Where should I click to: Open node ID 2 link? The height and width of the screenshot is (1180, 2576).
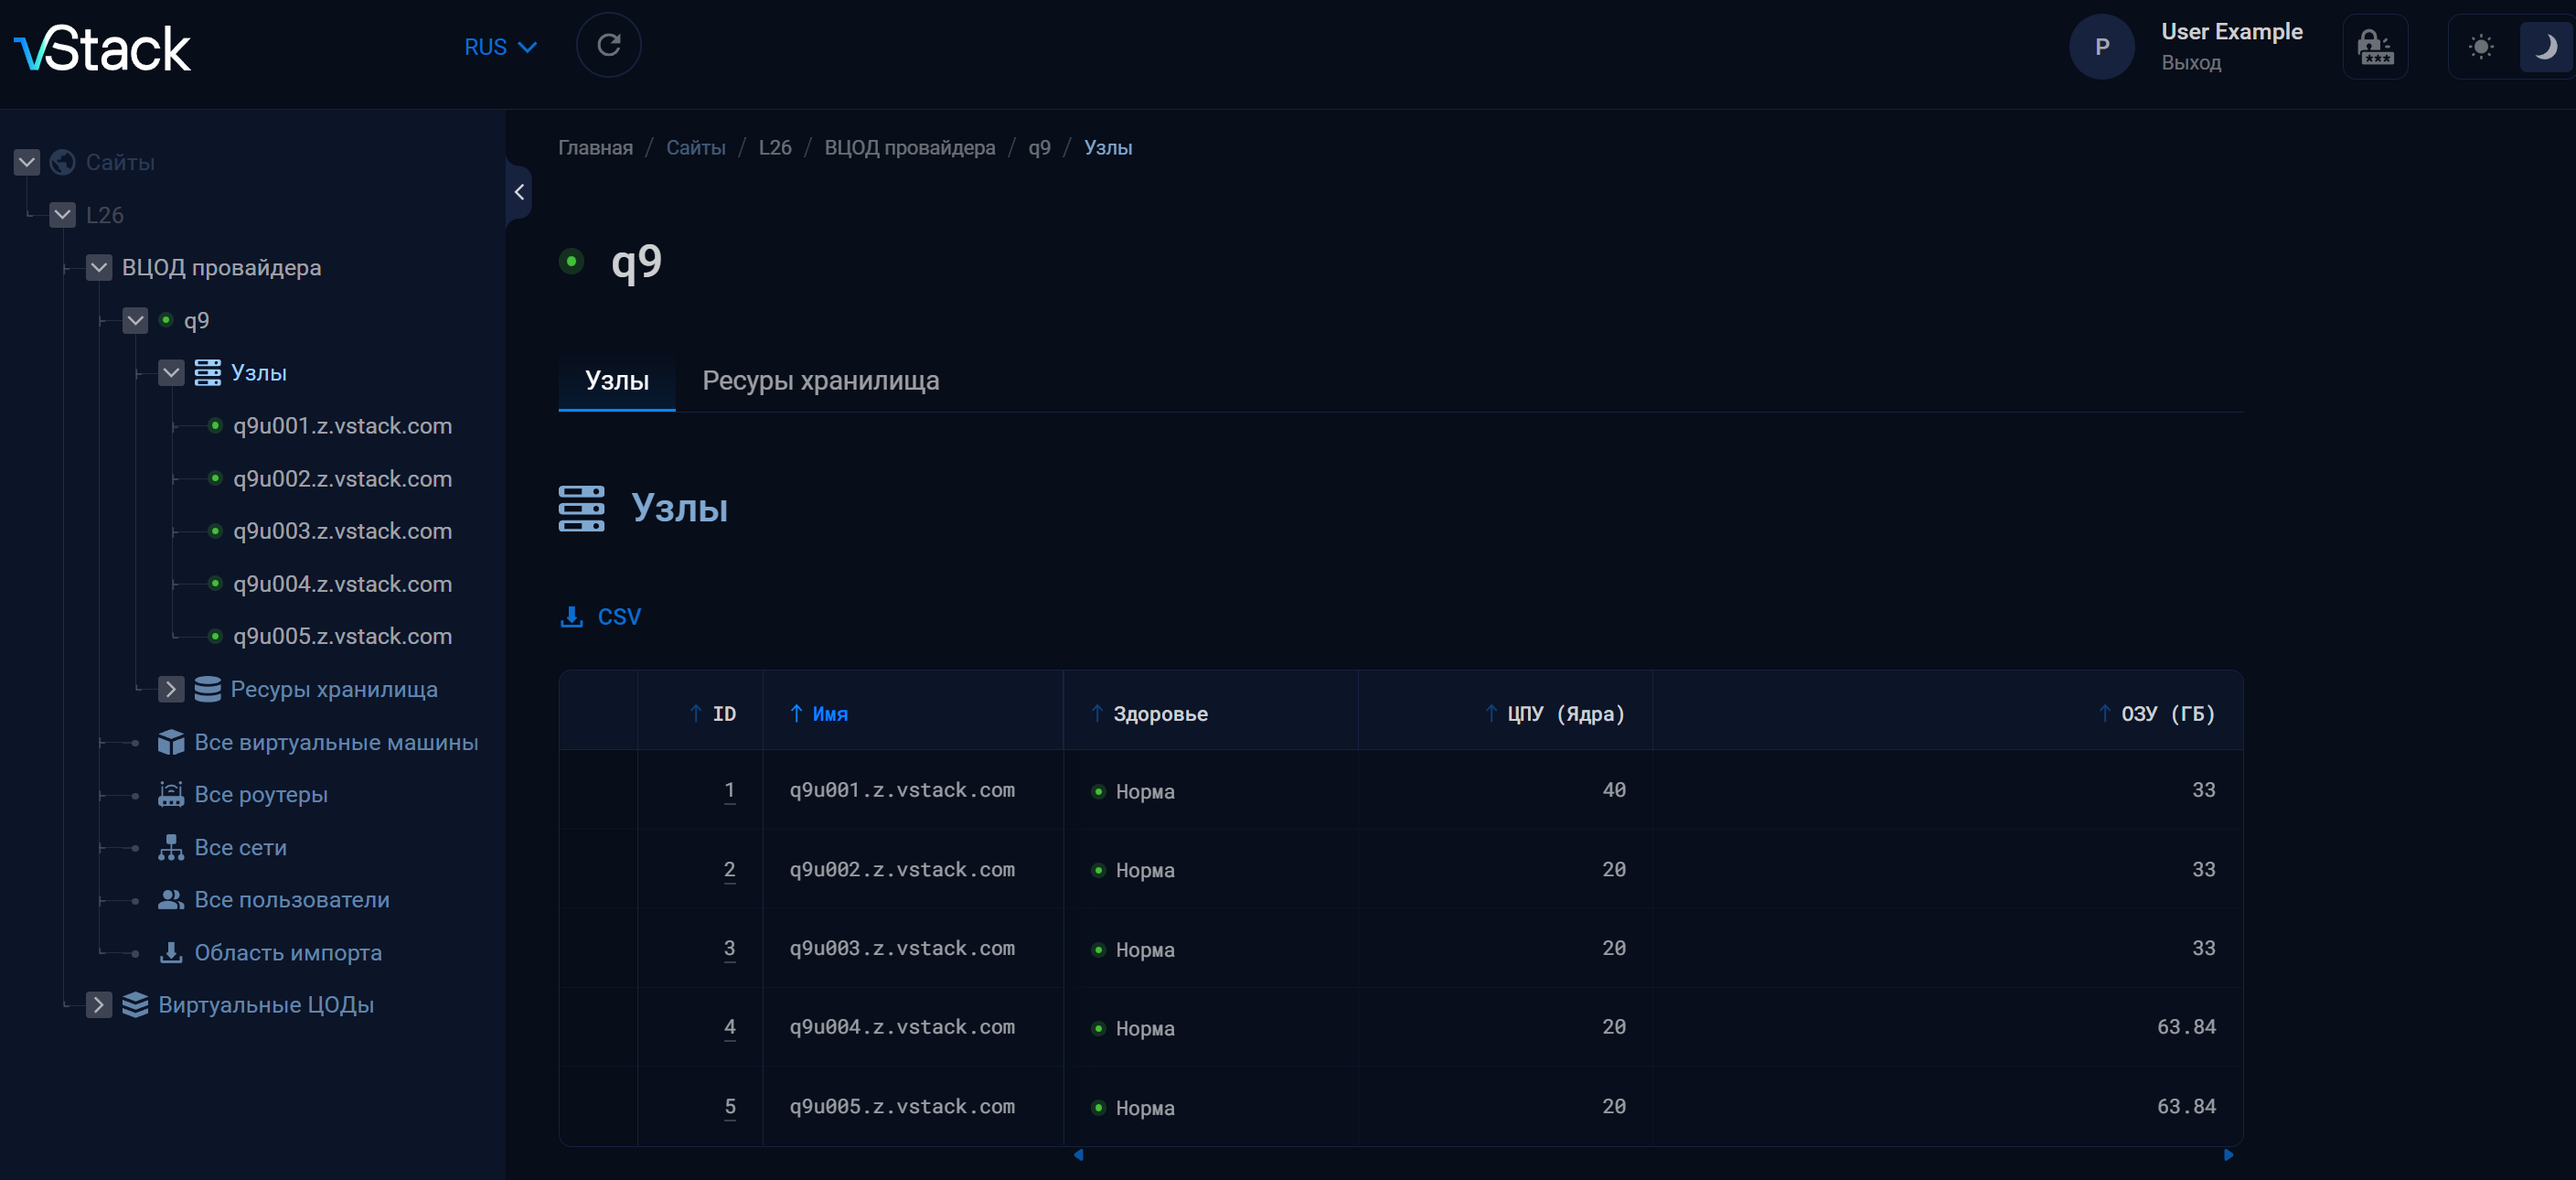point(730,870)
